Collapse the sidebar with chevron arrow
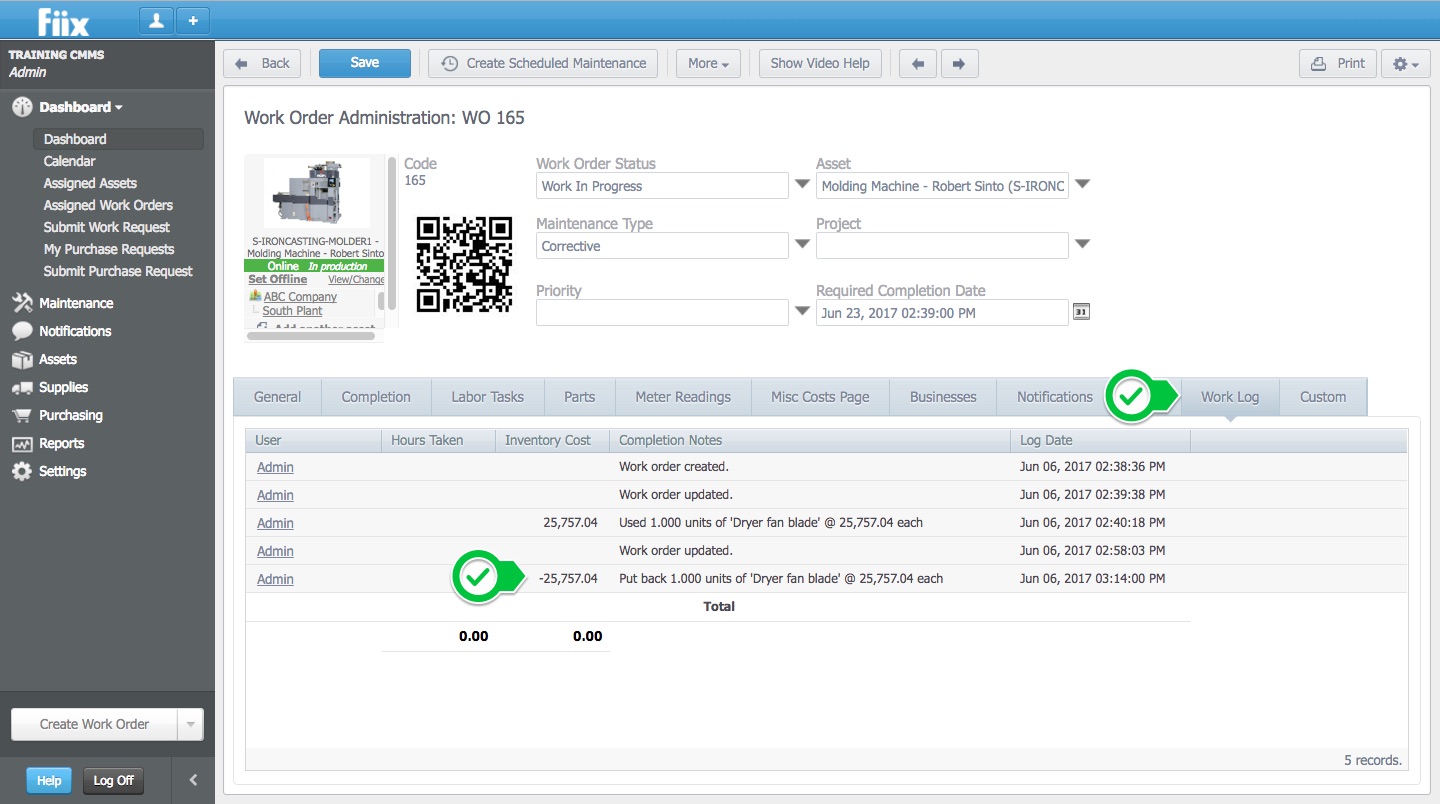This screenshot has width=1440, height=804. tap(193, 780)
